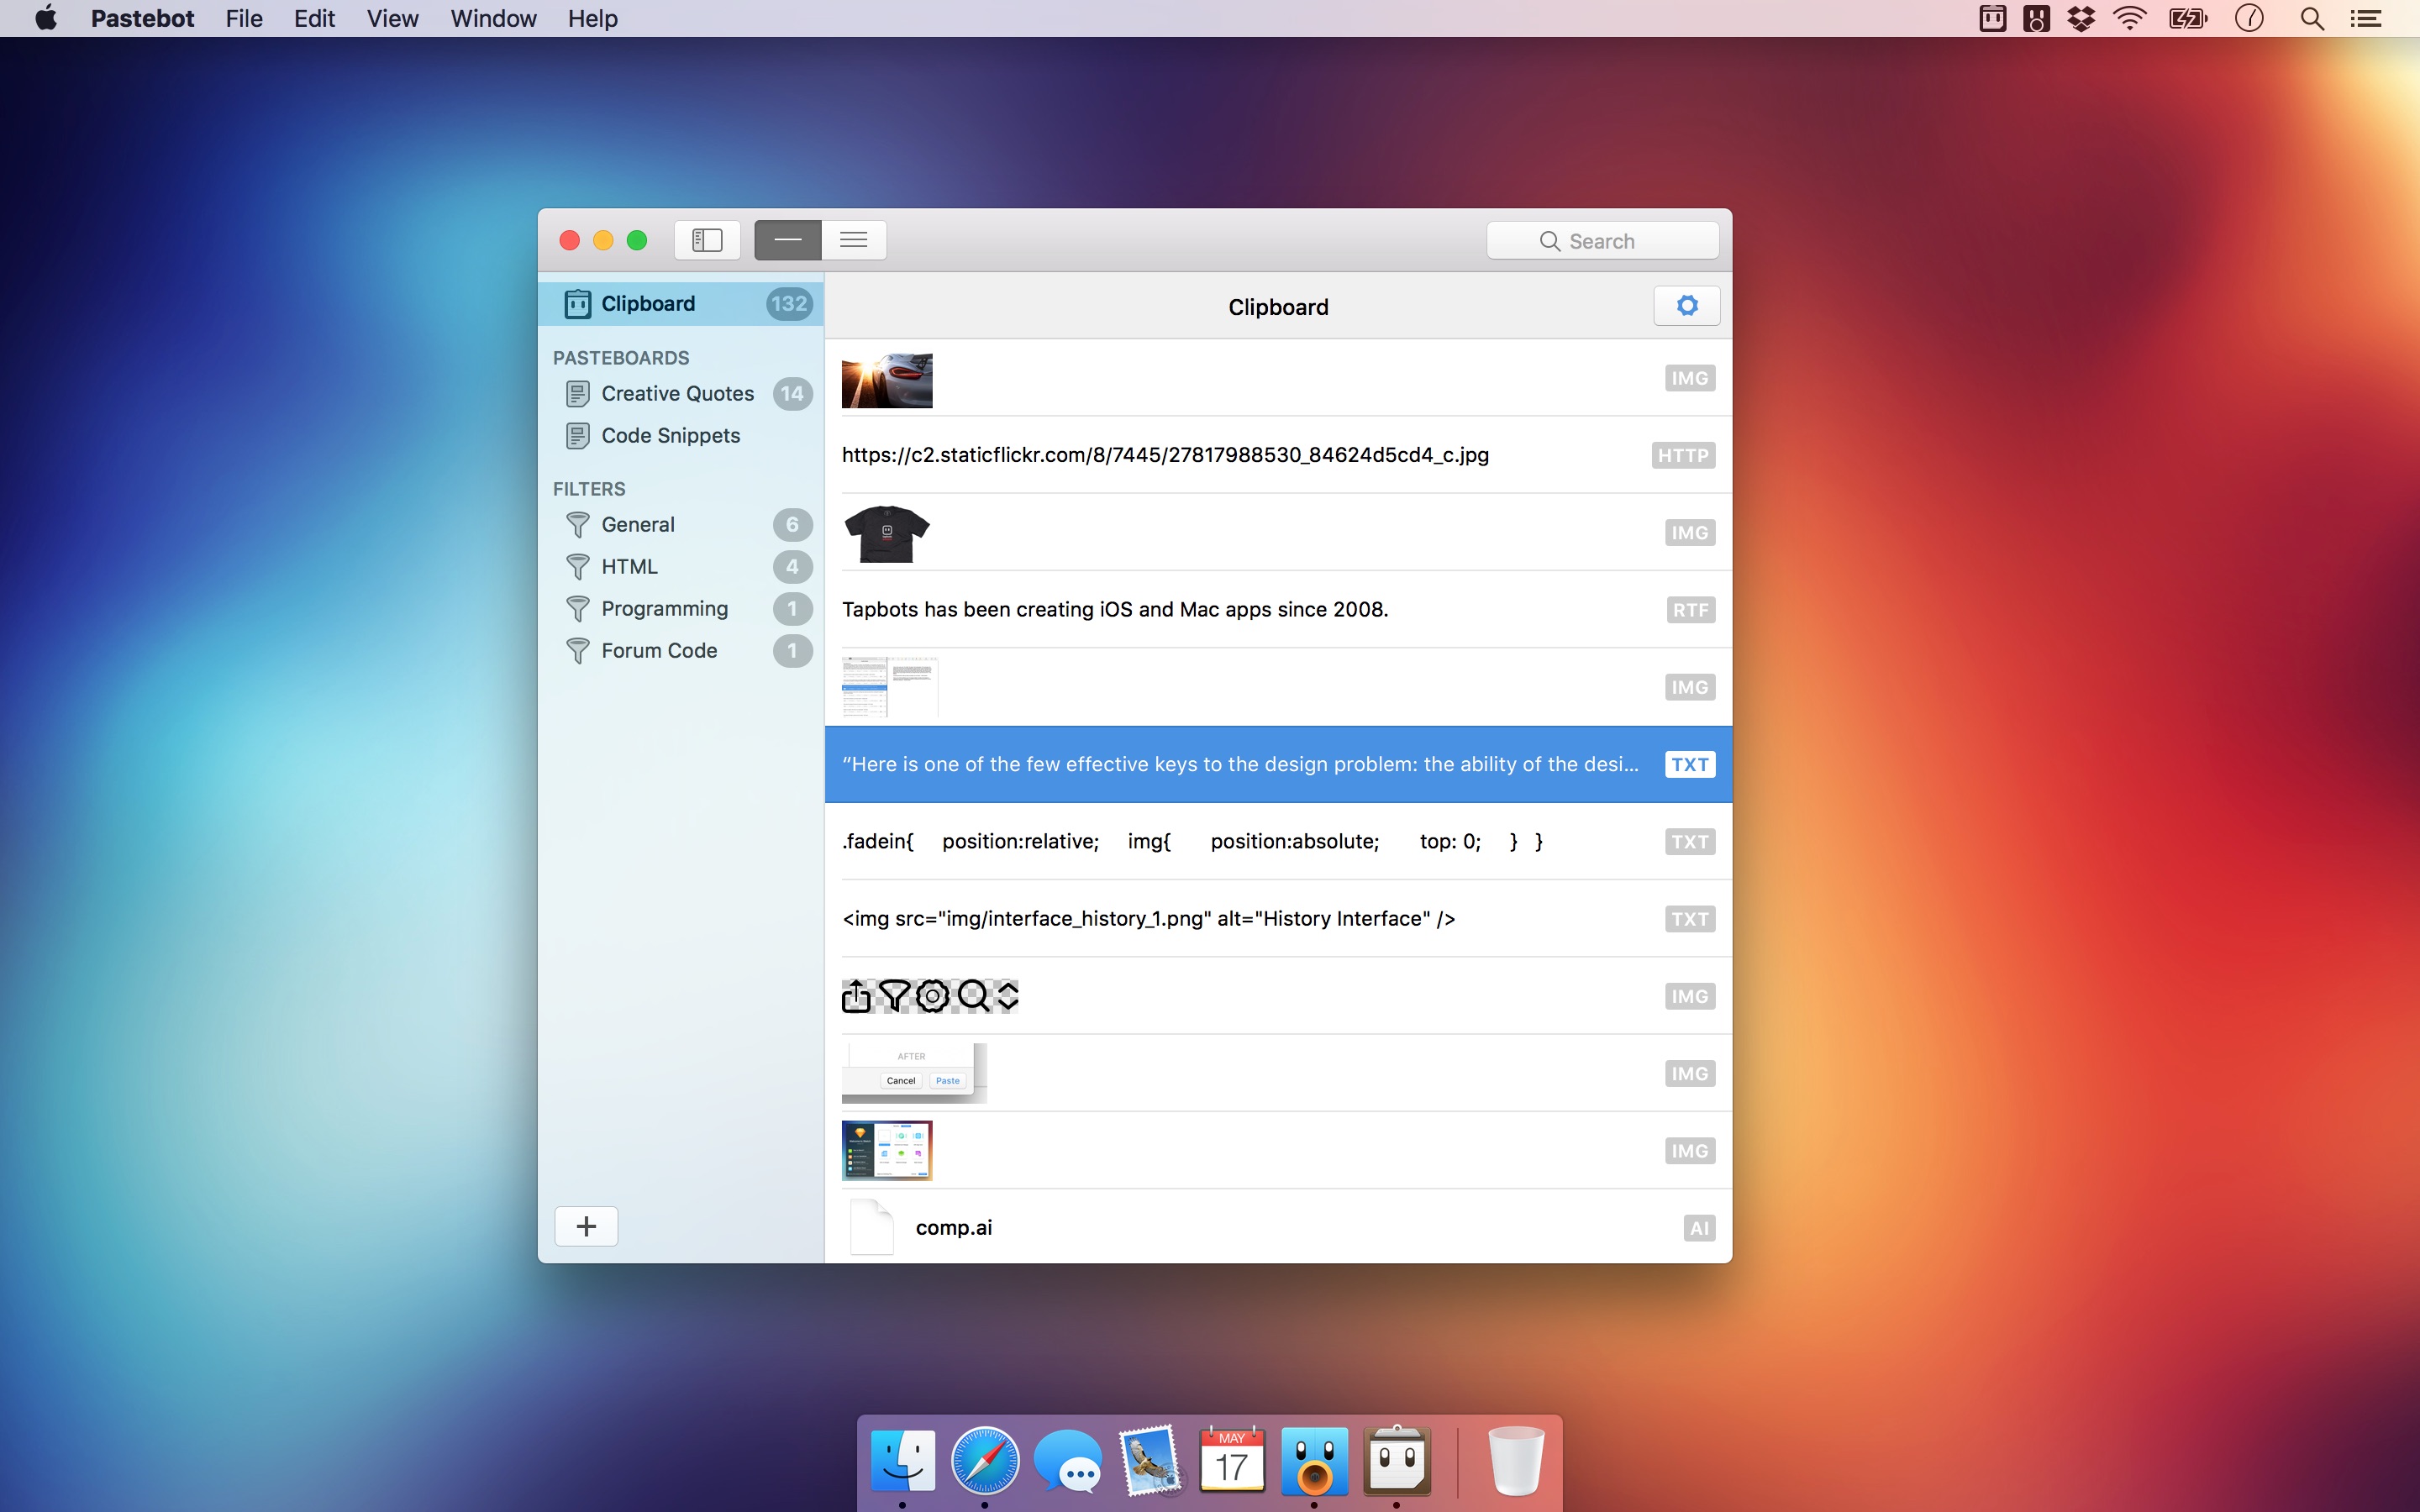Open Tweetbot from the Dock
This screenshot has width=2420, height=1512.
[1313, 1460]
